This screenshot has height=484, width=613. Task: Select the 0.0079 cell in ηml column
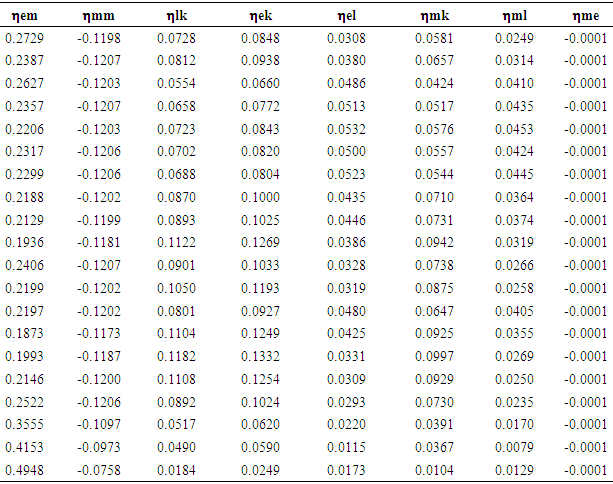coord(514,447)
